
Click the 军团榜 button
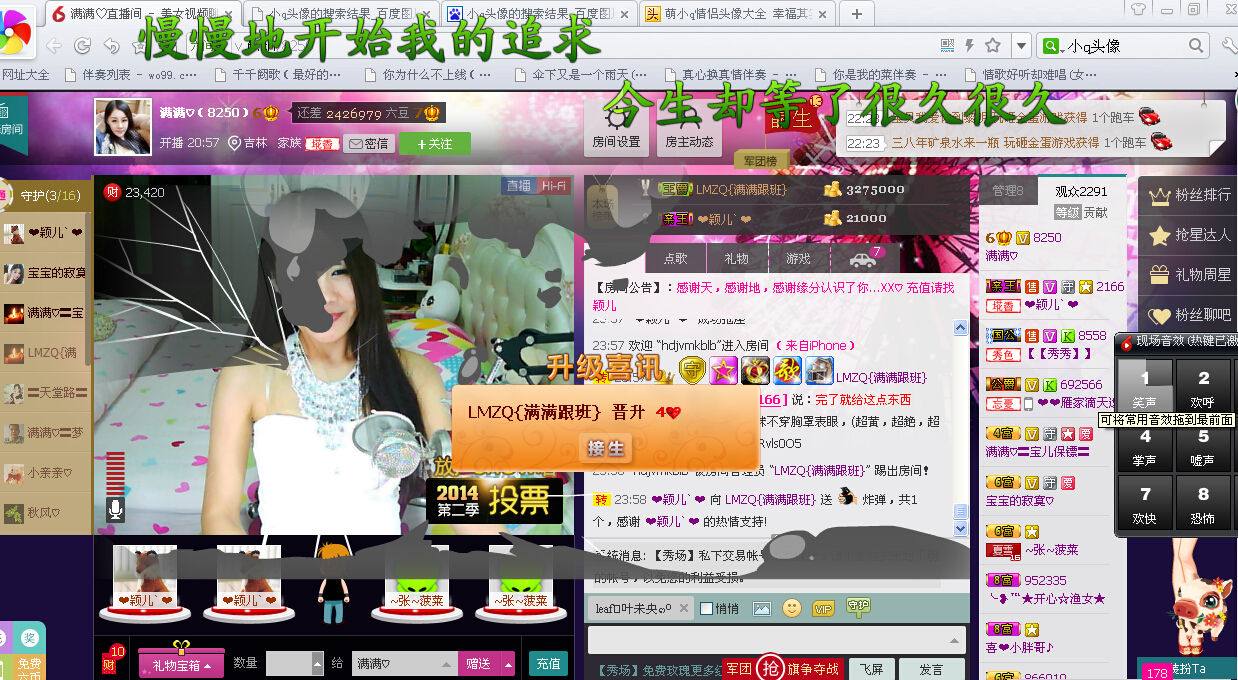(x=761, y=160)
